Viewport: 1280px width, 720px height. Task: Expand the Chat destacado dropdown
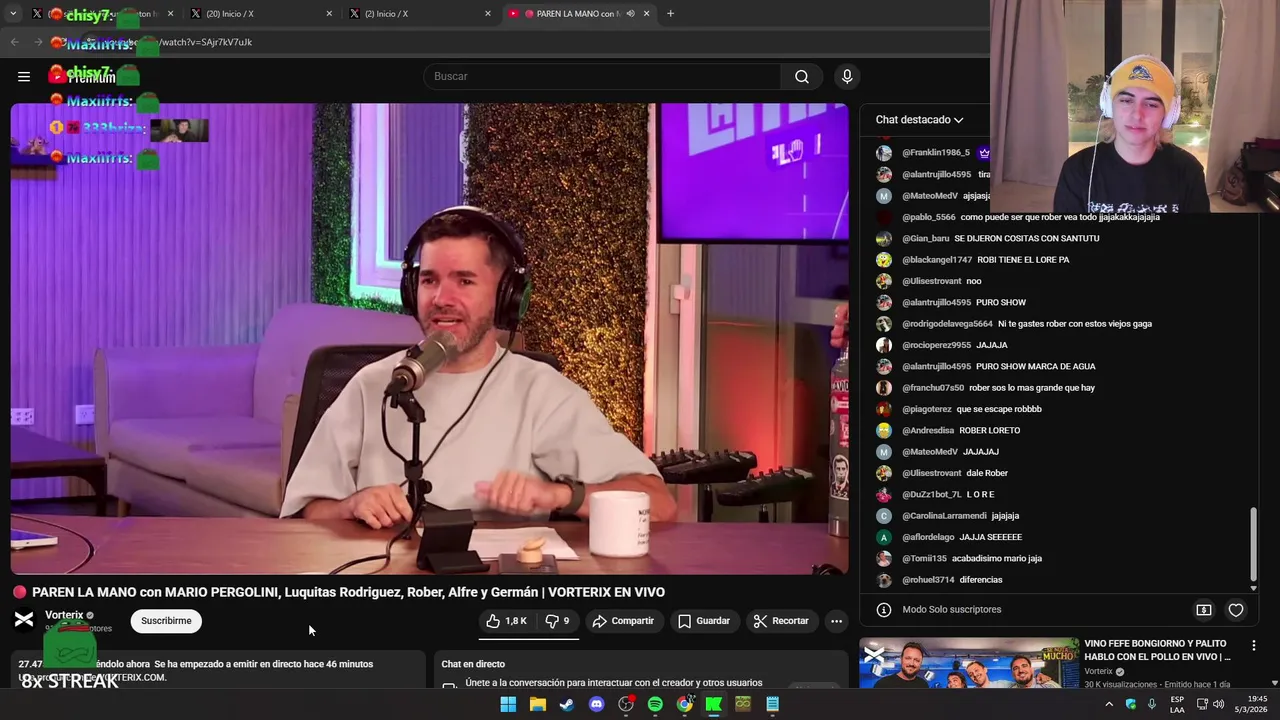pyautogui.click(x=919, y=120)
